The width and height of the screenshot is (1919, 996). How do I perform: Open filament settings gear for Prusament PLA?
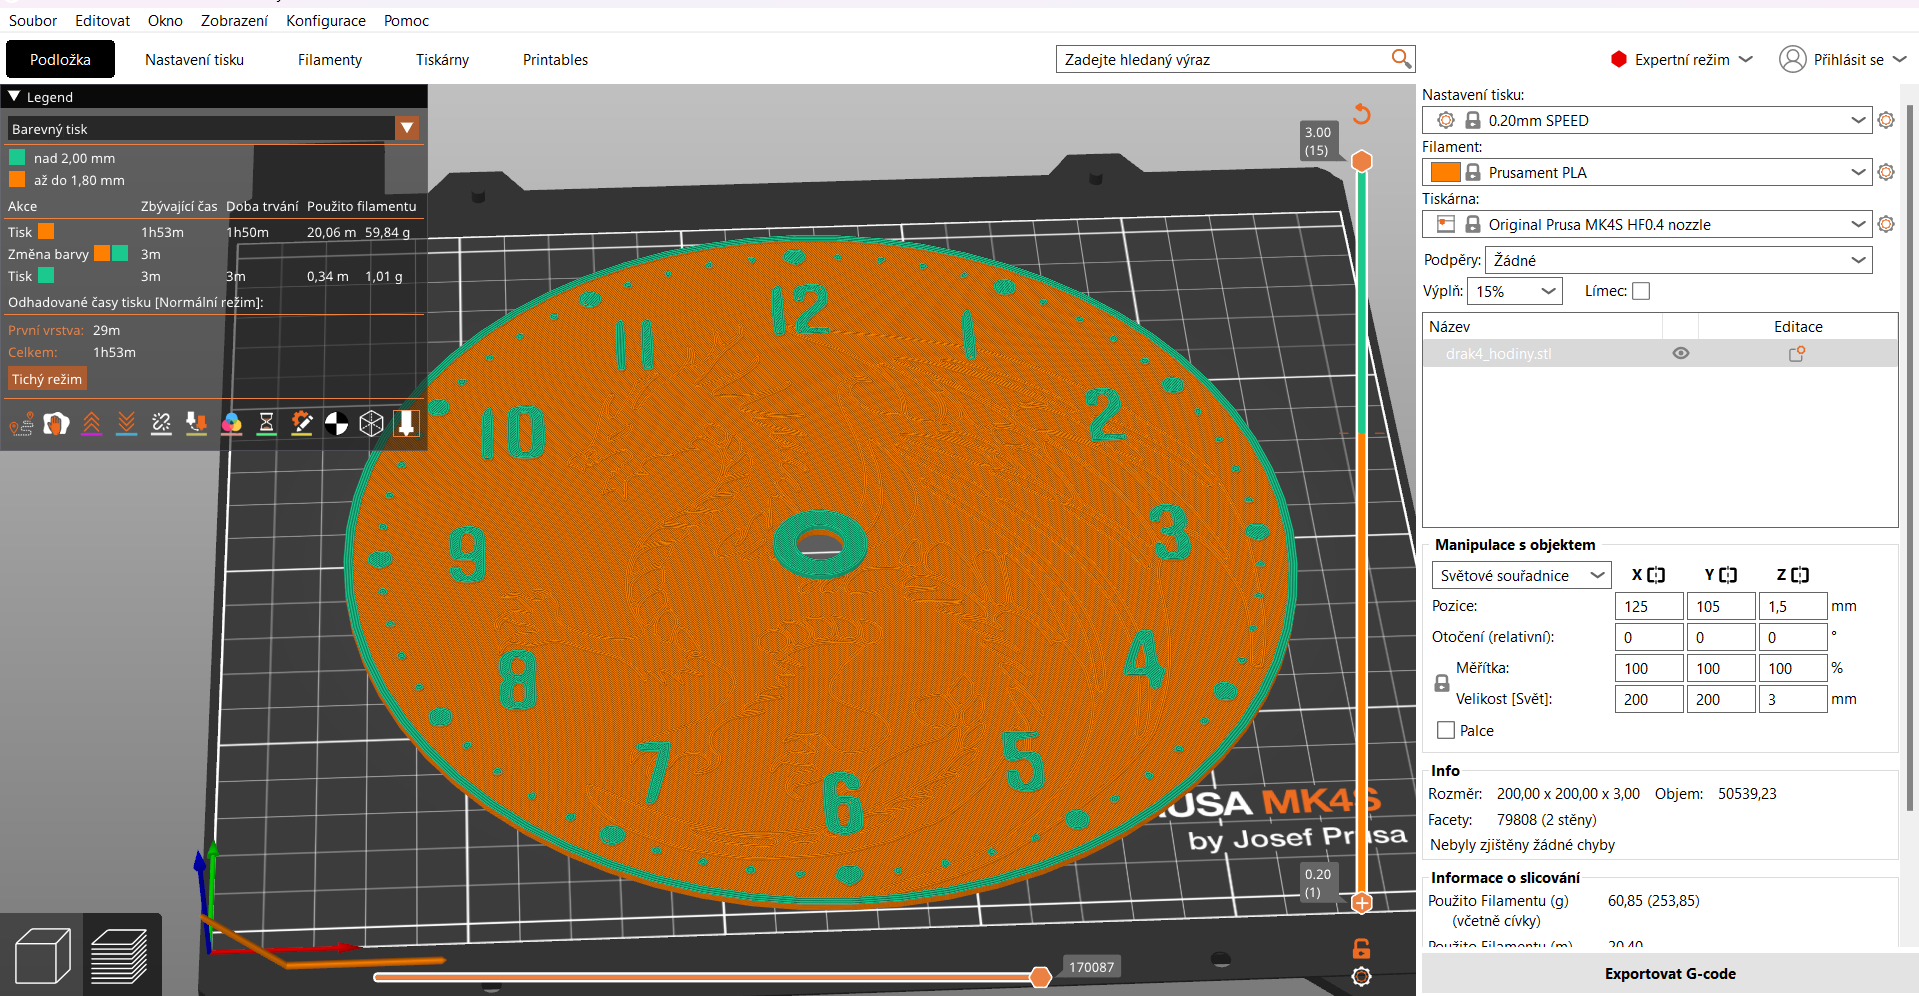1886,172
